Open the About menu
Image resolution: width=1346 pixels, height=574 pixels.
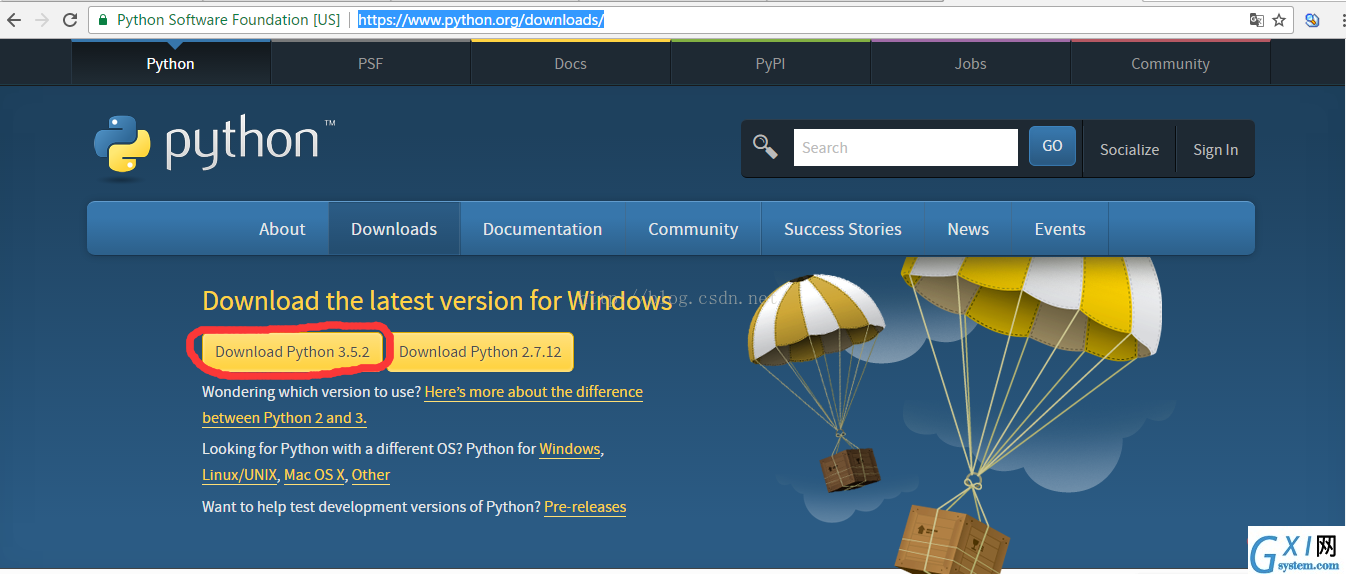(282, 229)
